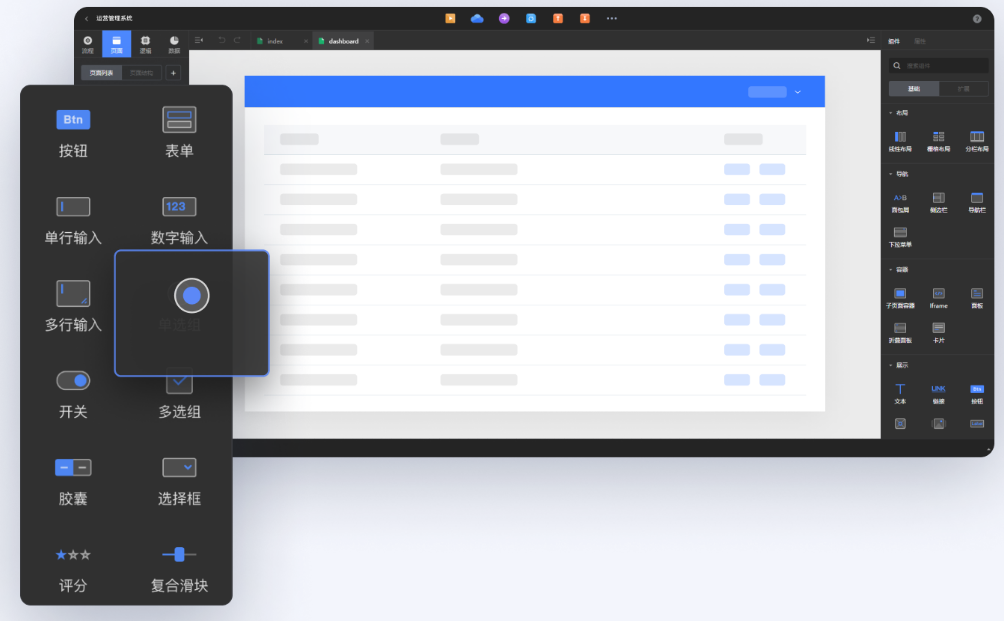Select the Iframe component
The height and width of the screenshot is (621, 1004).
coord(939,298)
